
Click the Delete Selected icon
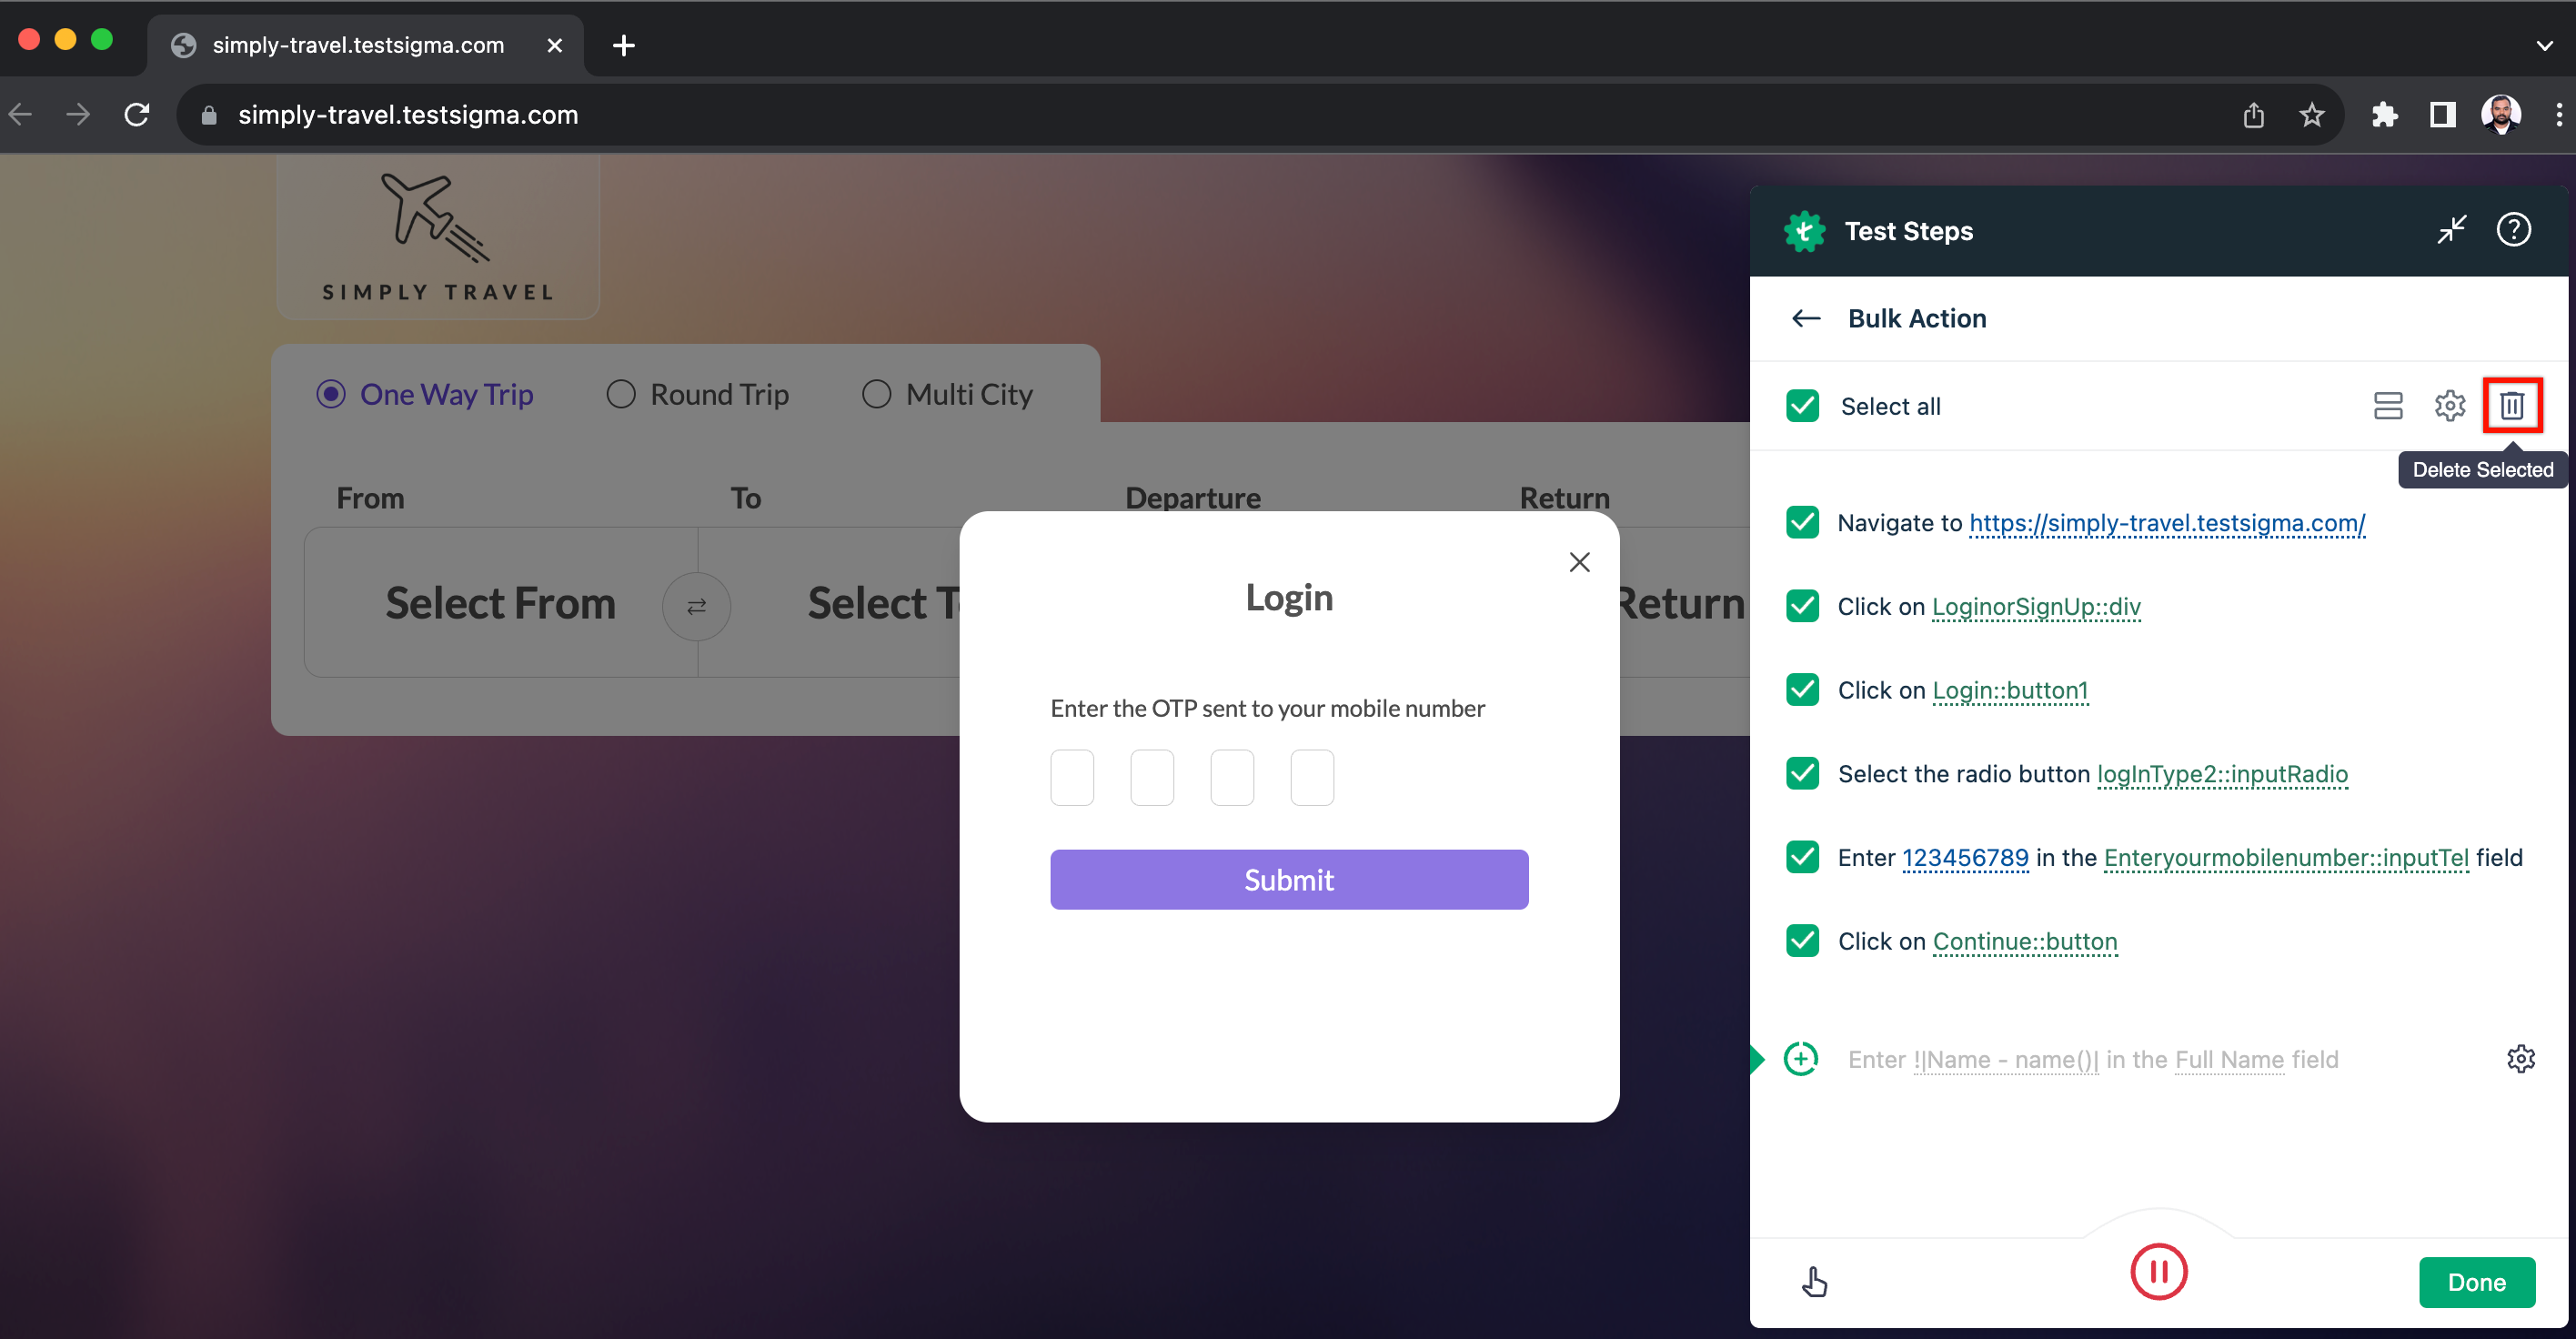(x=2516, y=404)
